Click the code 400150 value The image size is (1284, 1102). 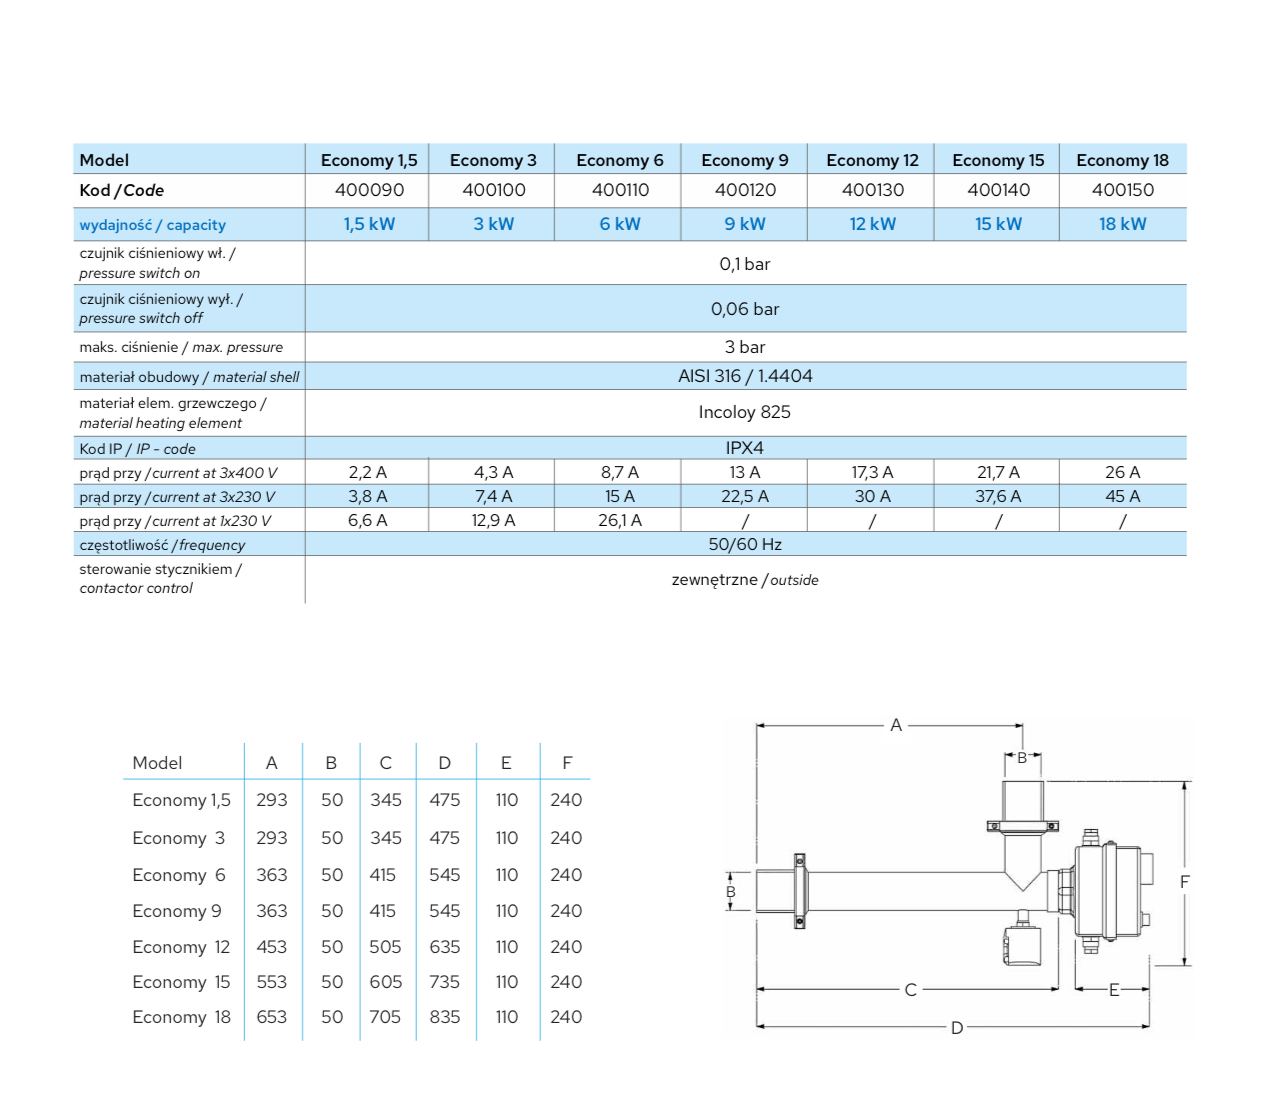tap(1123, 190)
